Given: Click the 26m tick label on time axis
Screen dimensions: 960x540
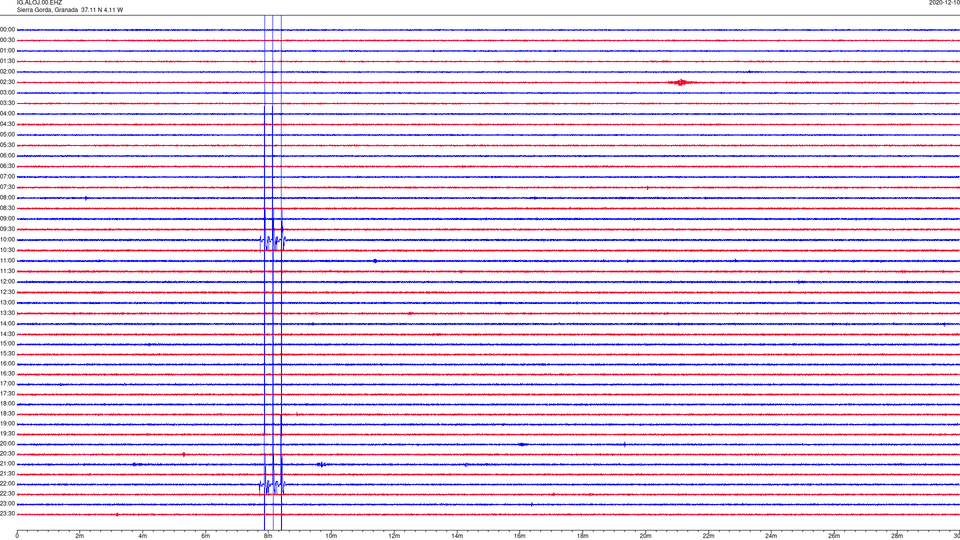Looking at the screenshot, I should (834, 536).
